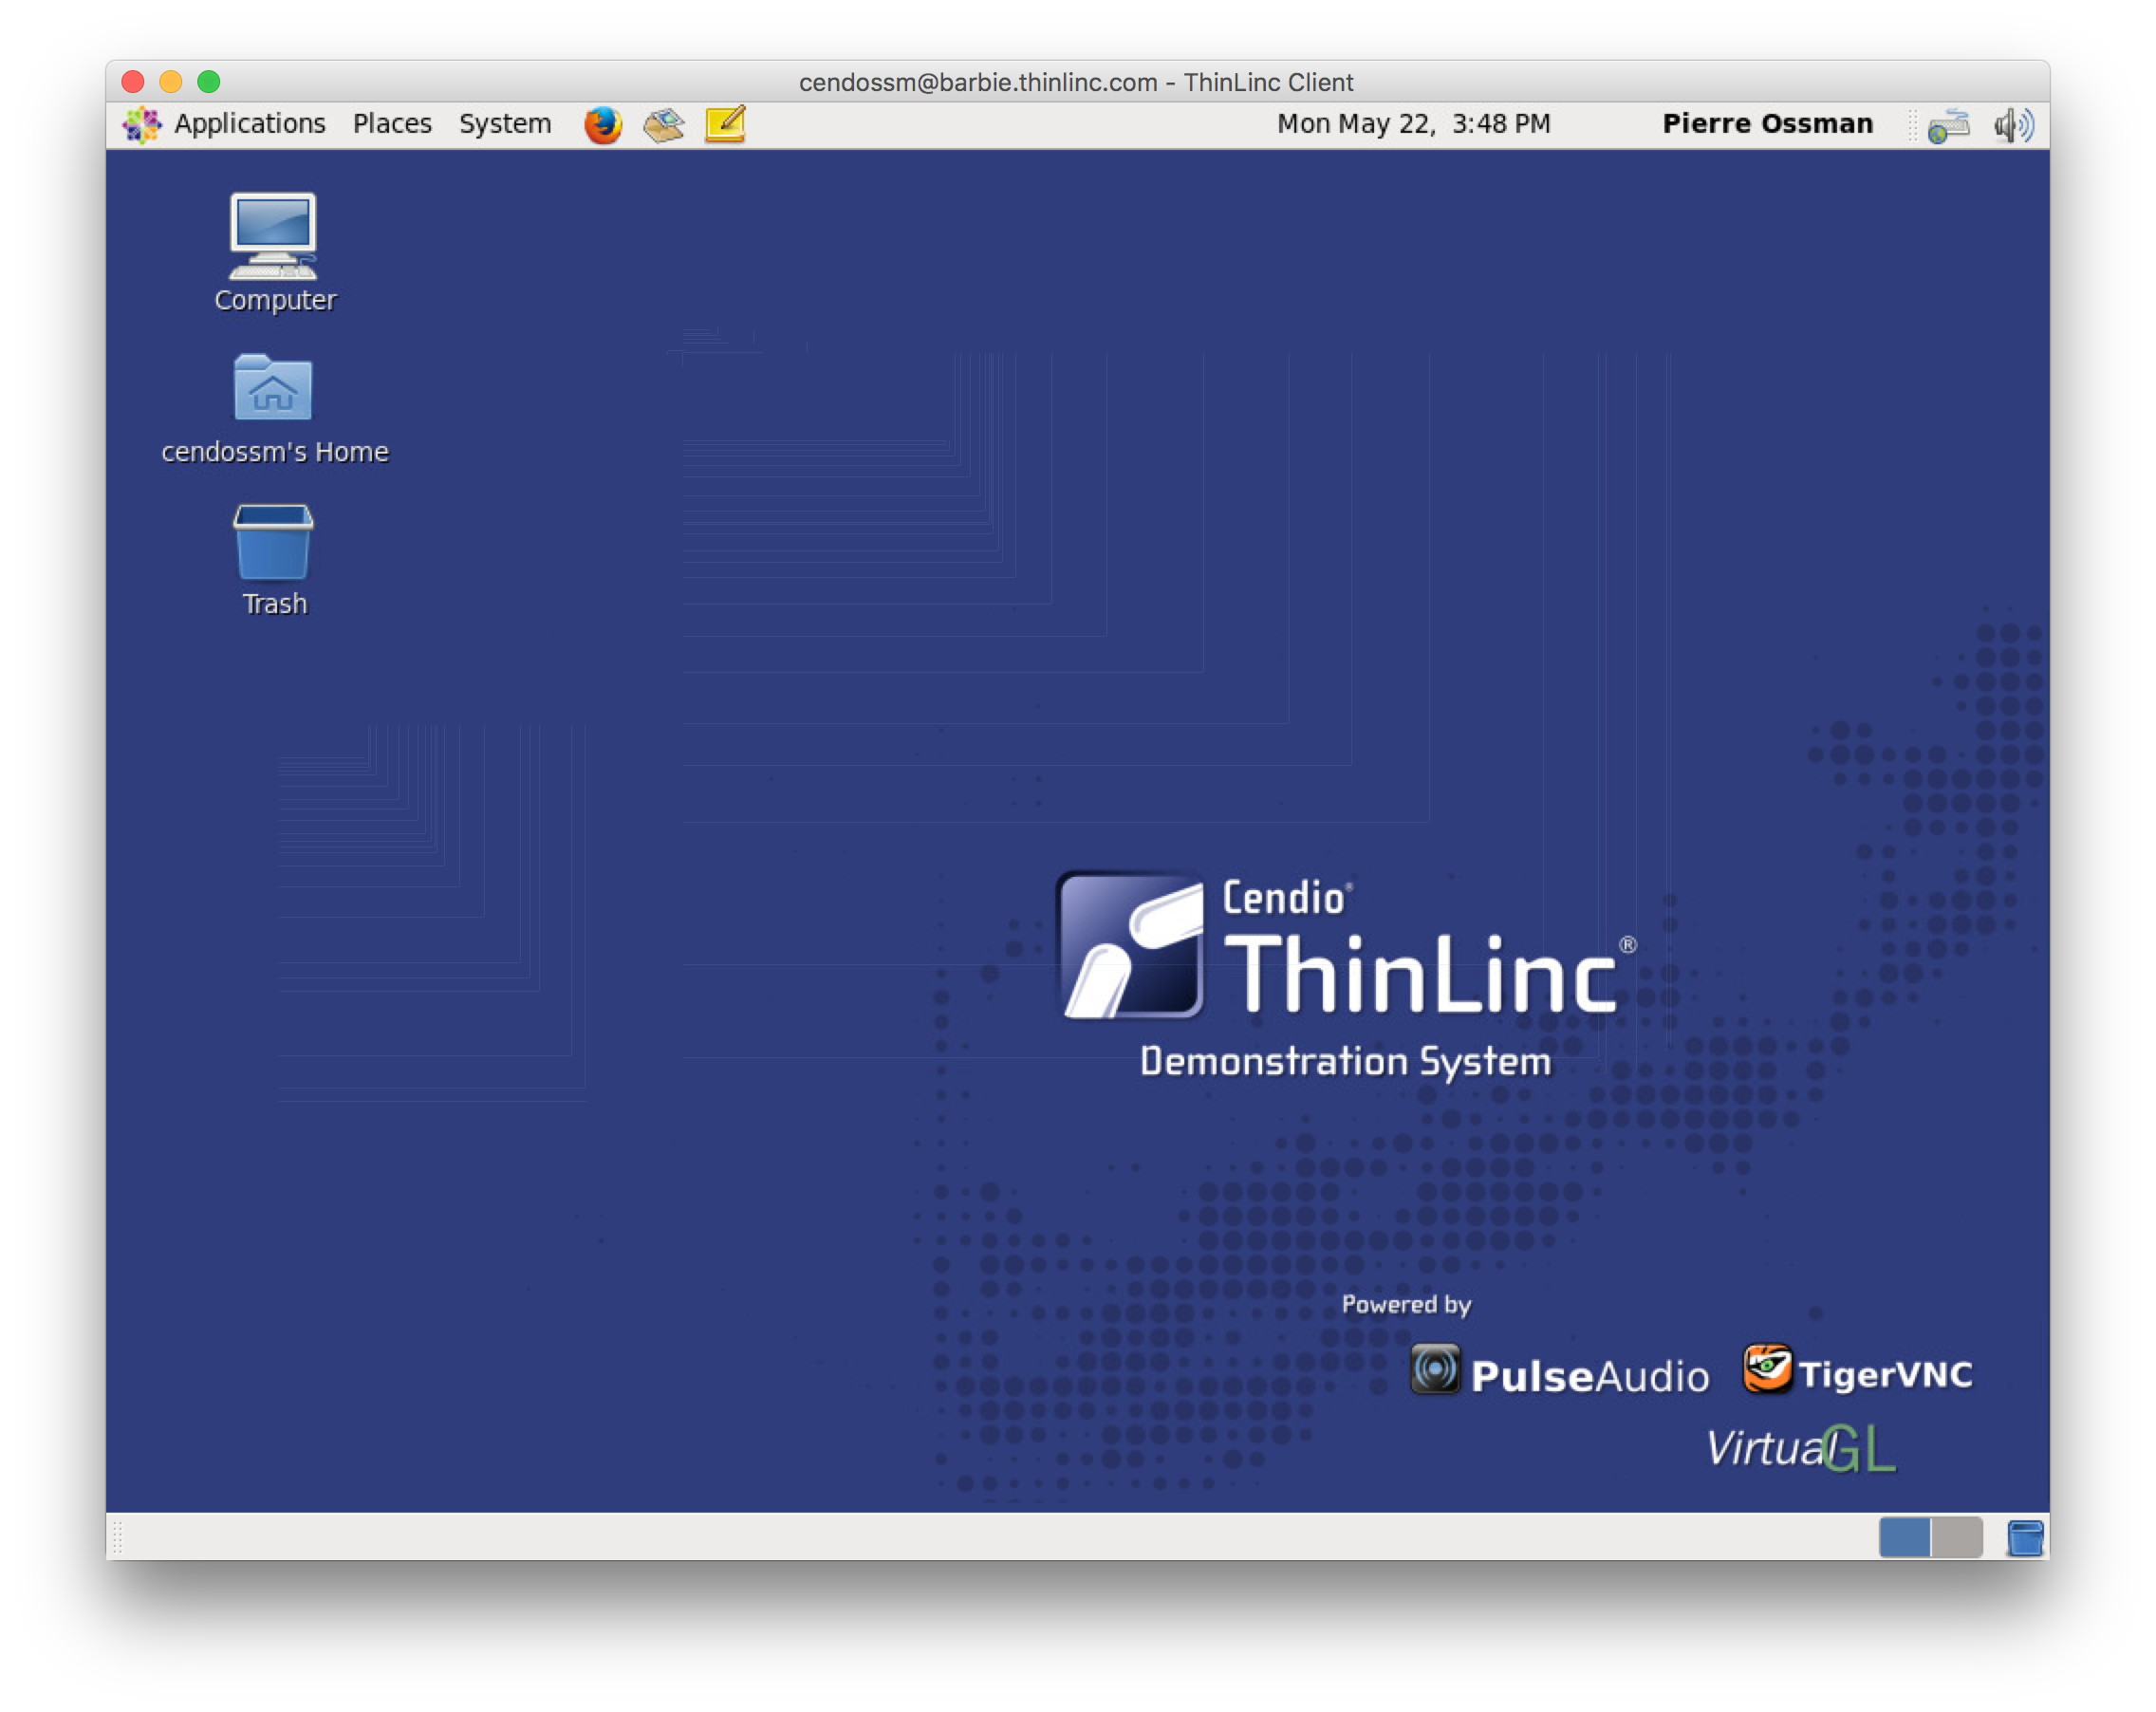Click the volume speaker tray icon
Screen dimensions: 2156x1712
[2013, 126]
